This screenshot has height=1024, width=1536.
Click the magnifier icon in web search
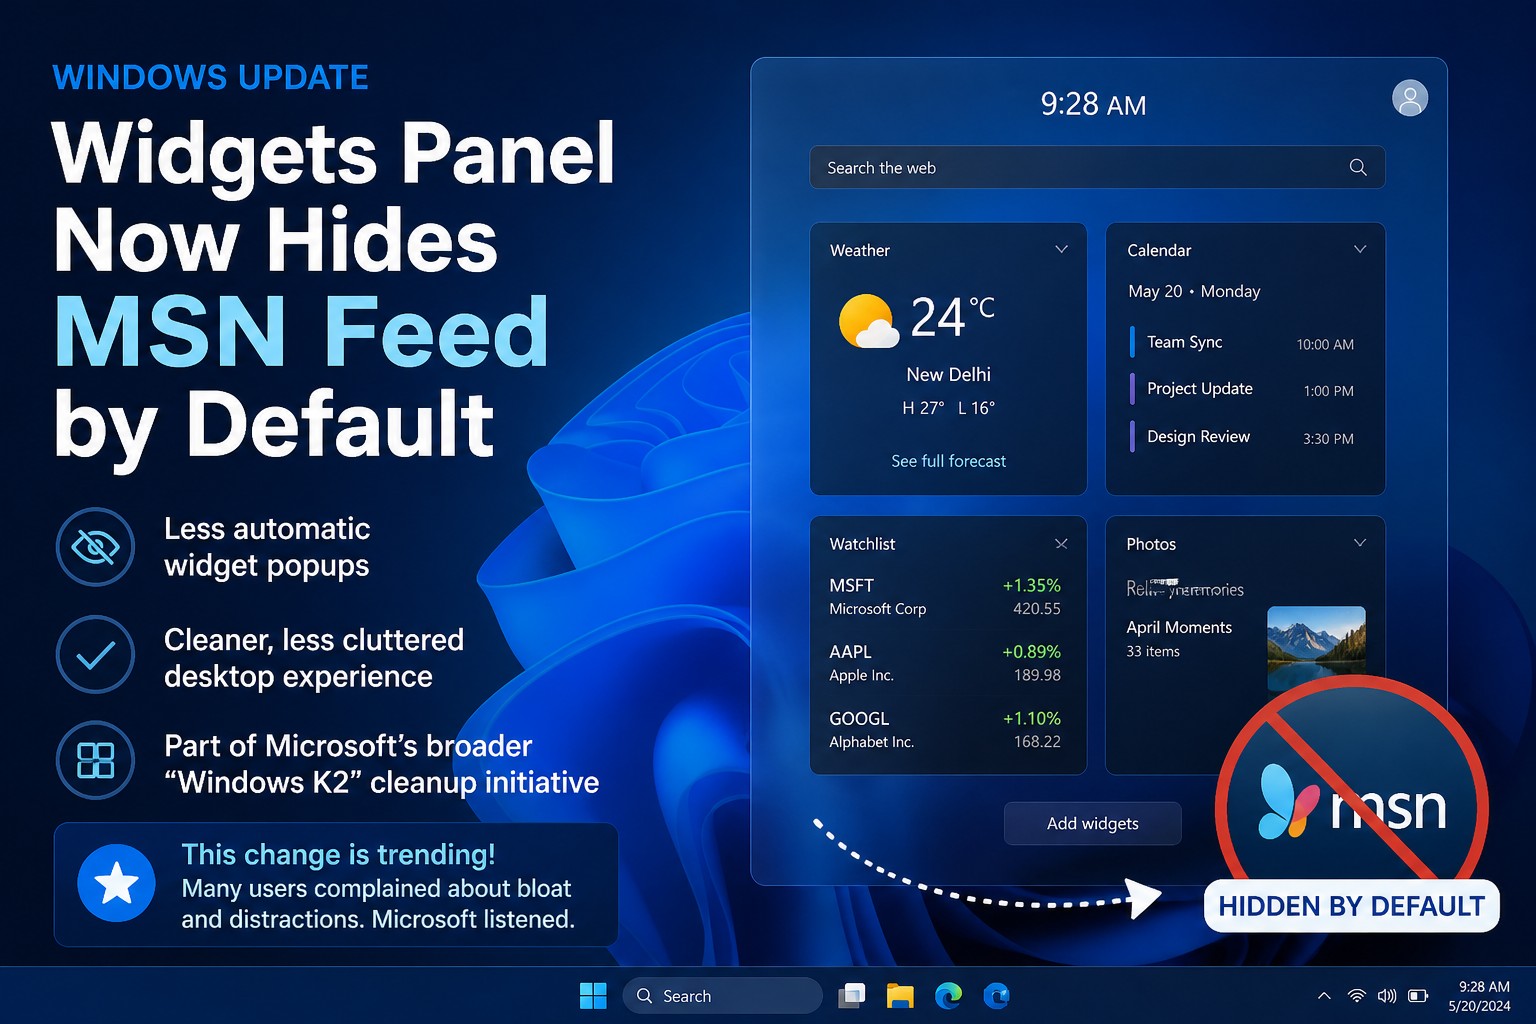click(1358, 167)
